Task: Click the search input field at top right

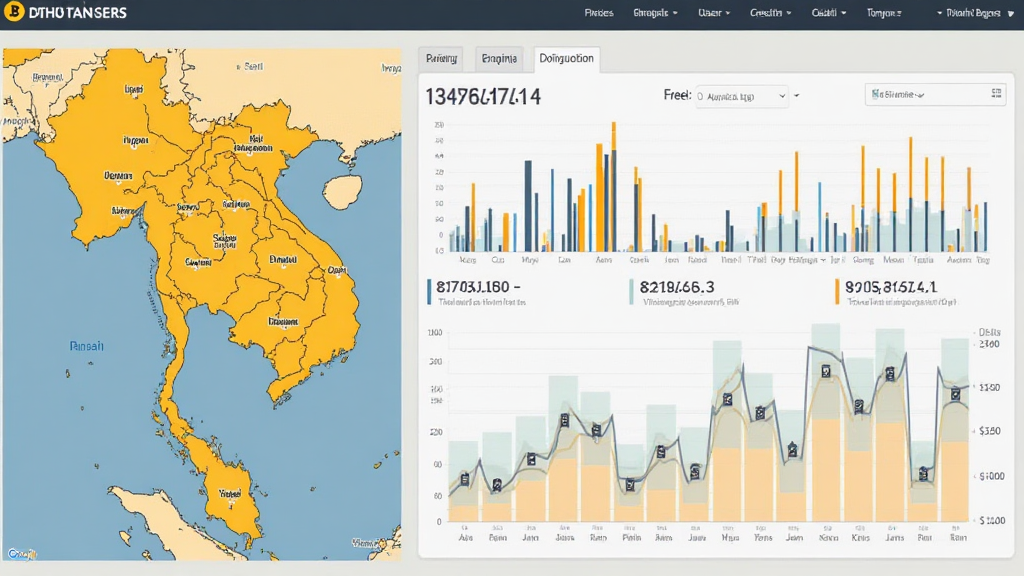Action: point(930,95)
